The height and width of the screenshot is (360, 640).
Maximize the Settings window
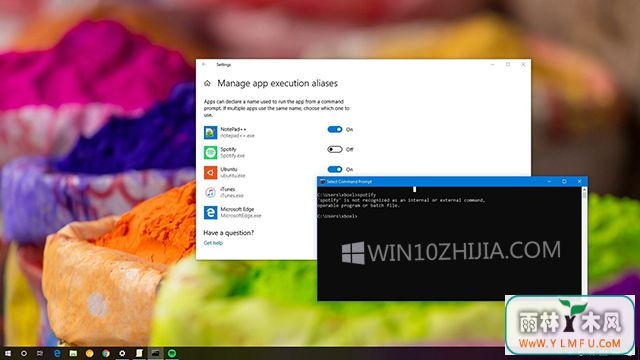click(508, 64)
